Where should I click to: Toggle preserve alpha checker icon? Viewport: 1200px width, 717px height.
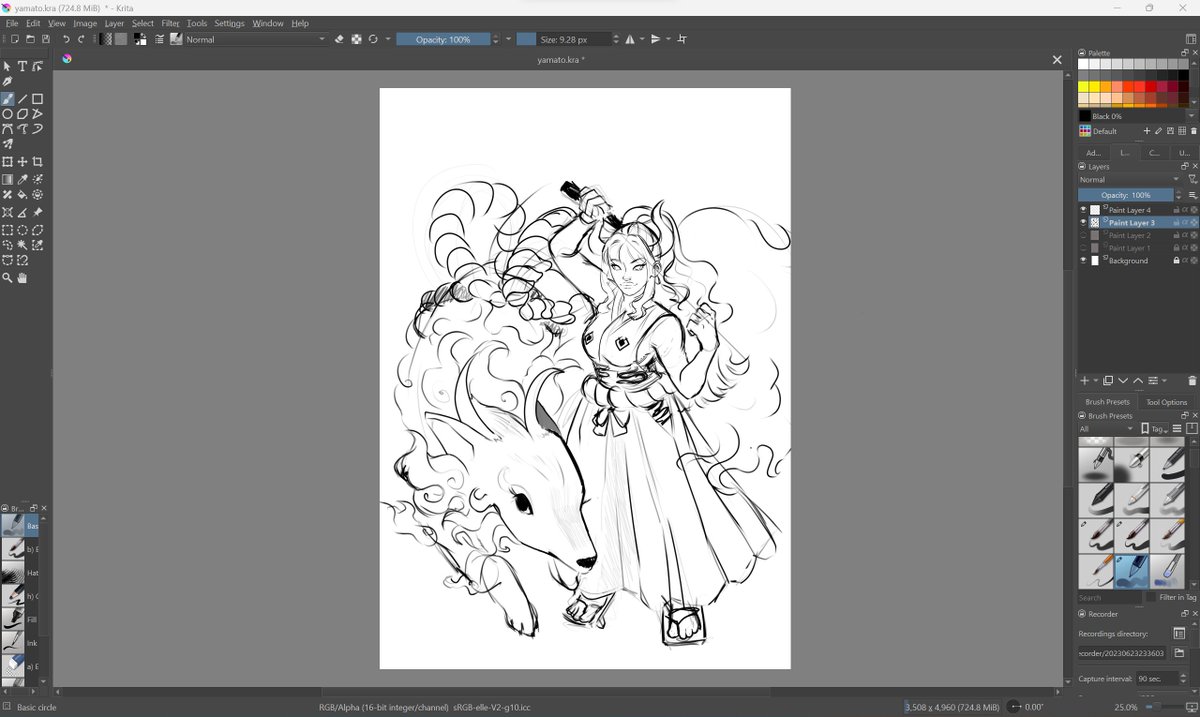tap(356, 39)
